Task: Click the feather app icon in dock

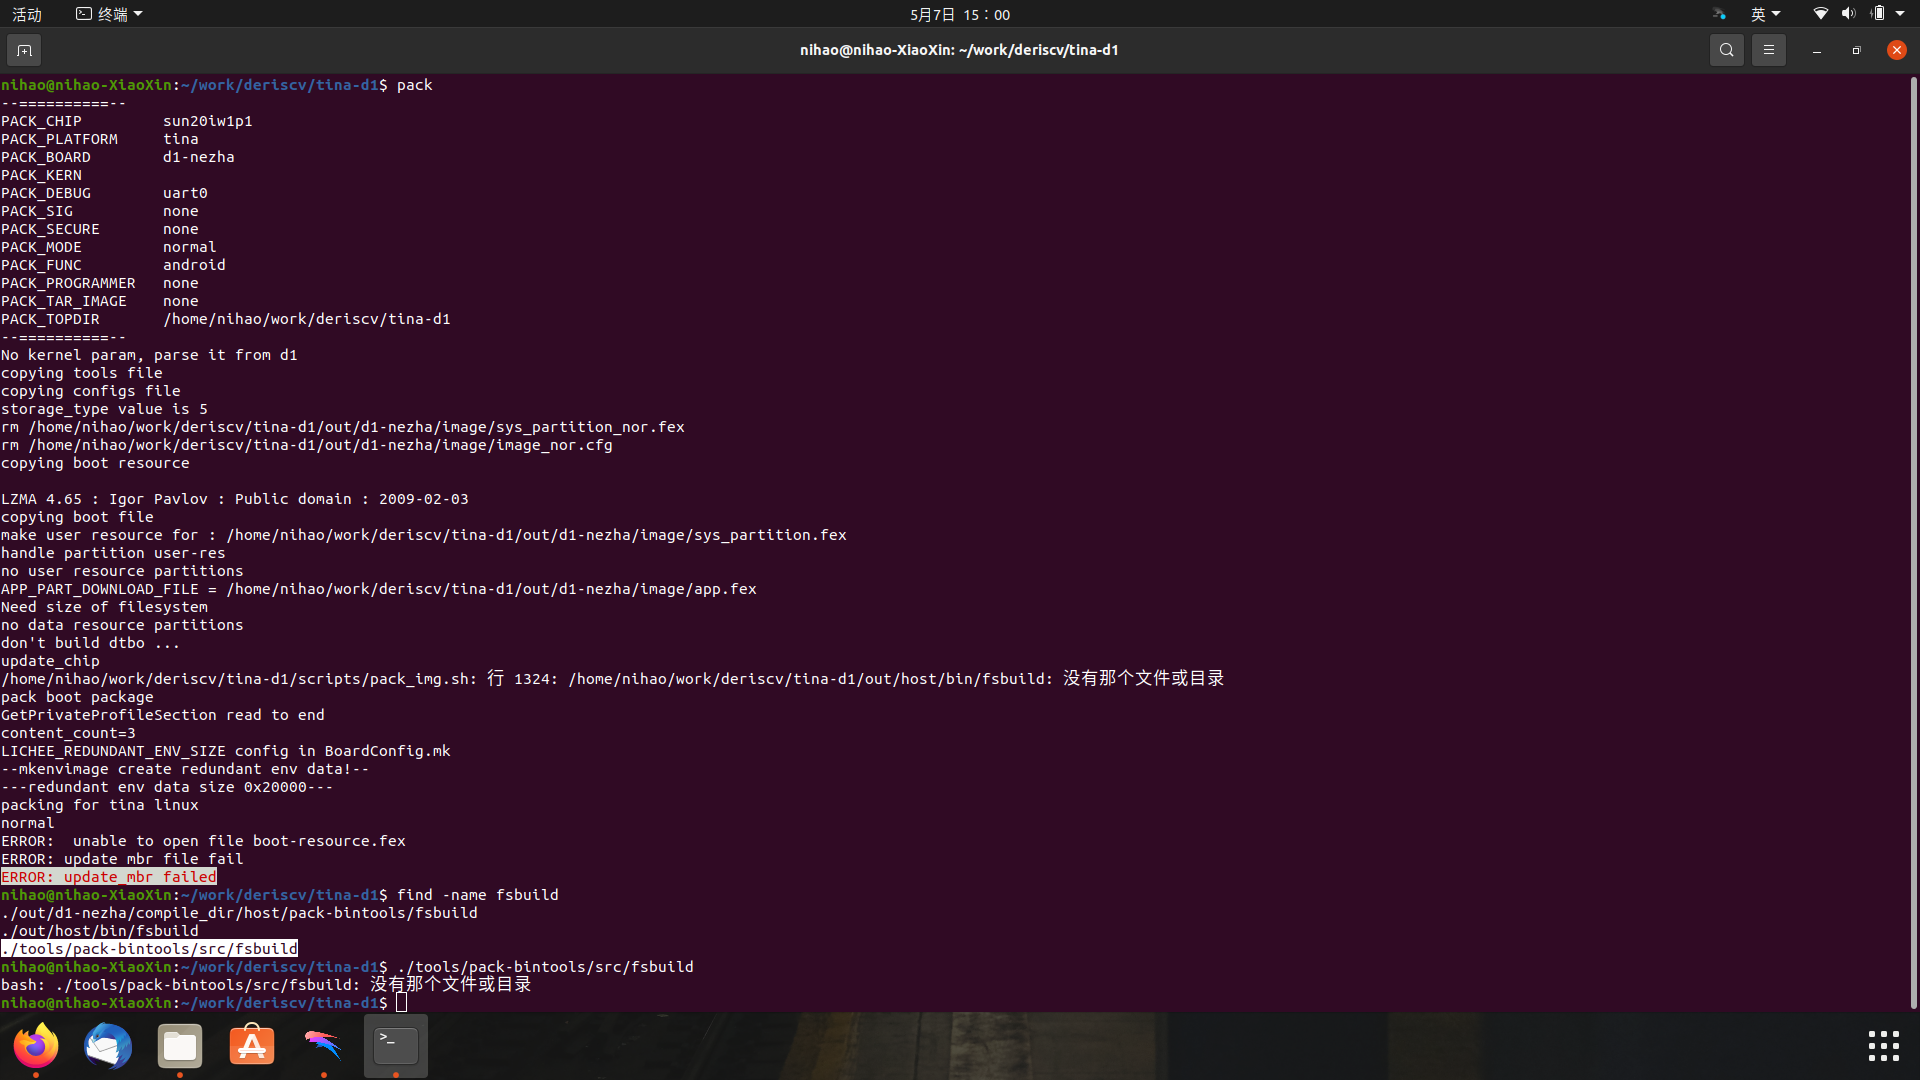Action: point(324,1046)
